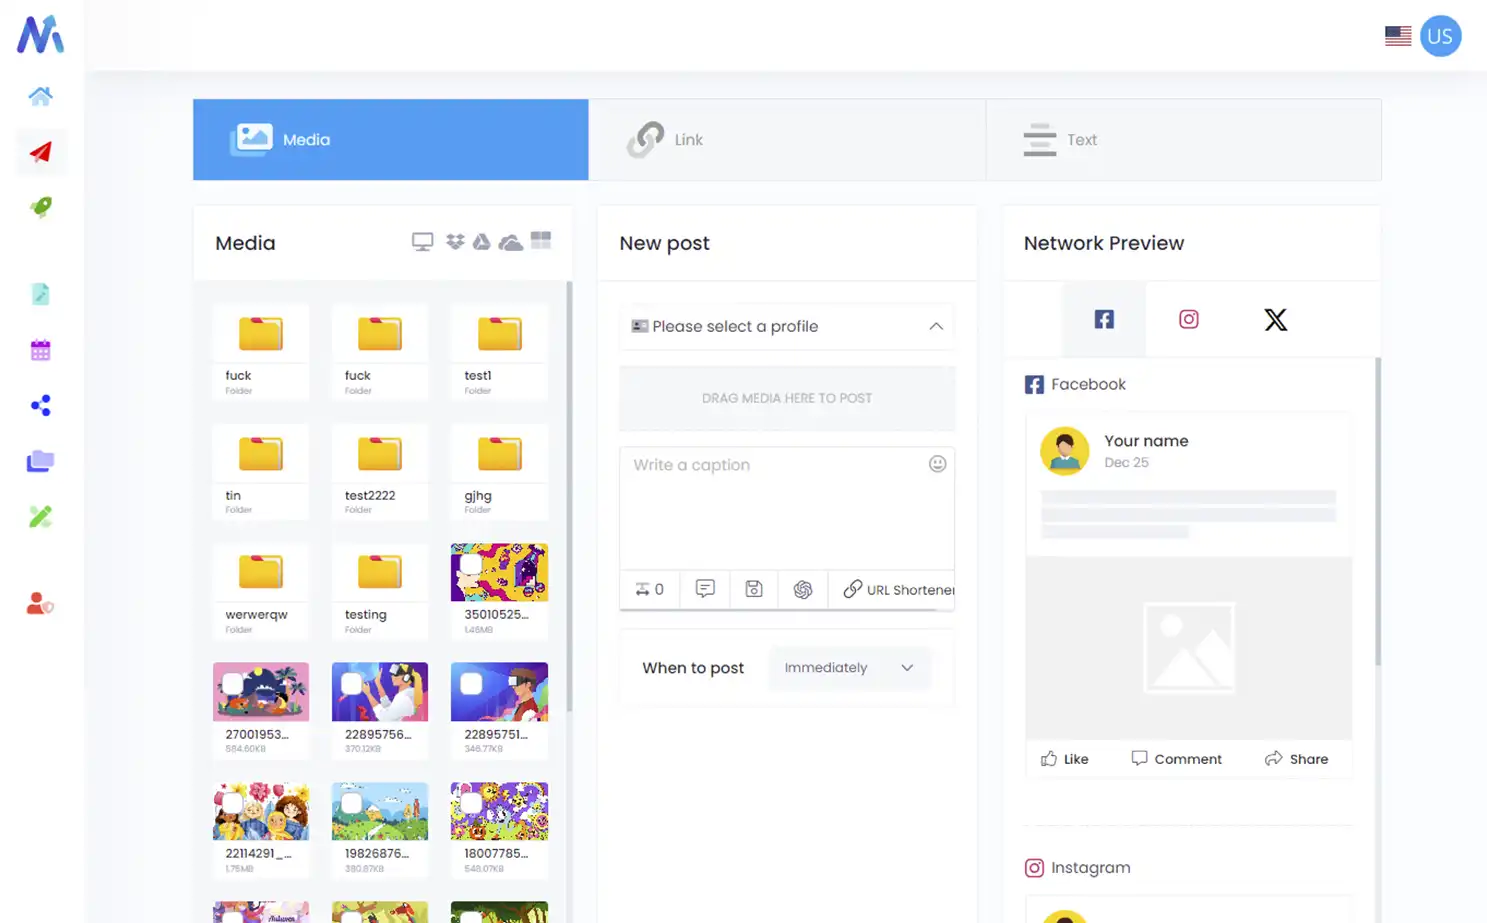Switch to the Link tab

(787, 139)
